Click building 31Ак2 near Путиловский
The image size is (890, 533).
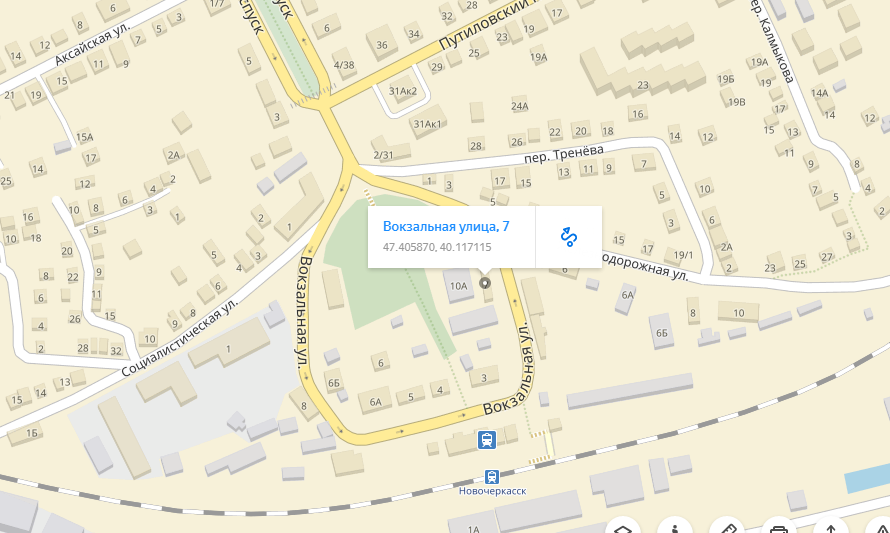(x=402, y=91)
